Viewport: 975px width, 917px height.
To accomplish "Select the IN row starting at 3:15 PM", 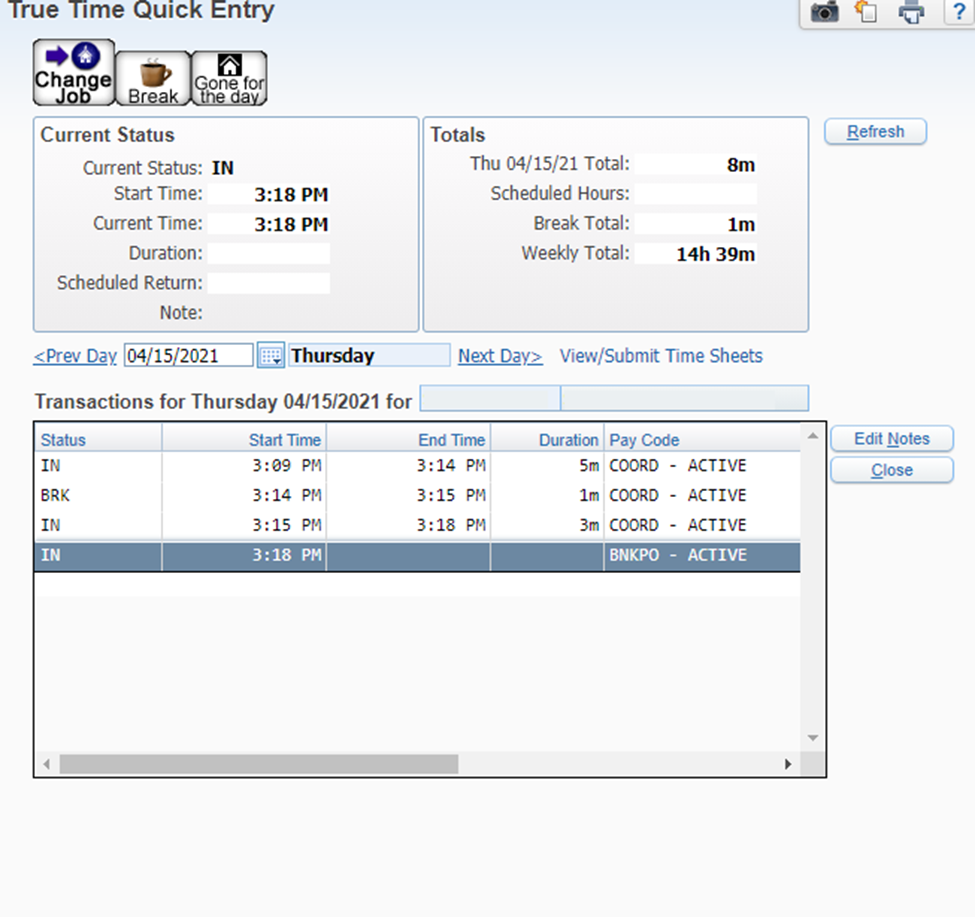I will 417,525.
